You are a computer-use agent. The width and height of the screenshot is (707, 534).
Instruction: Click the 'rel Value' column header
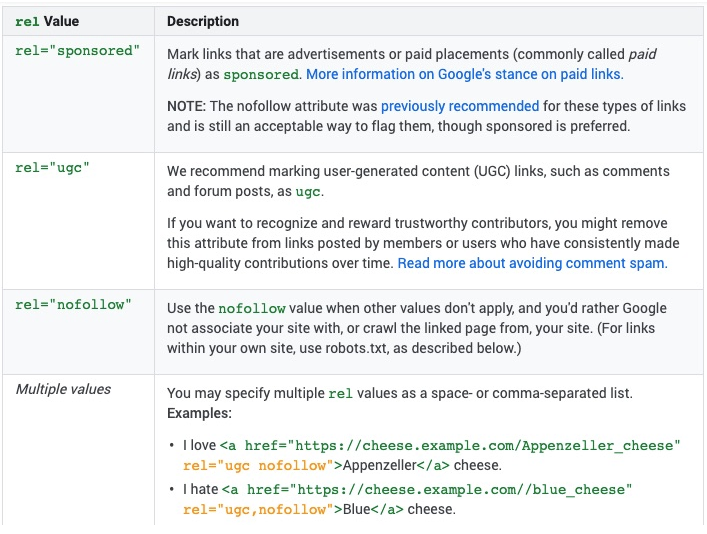[48, 21]
